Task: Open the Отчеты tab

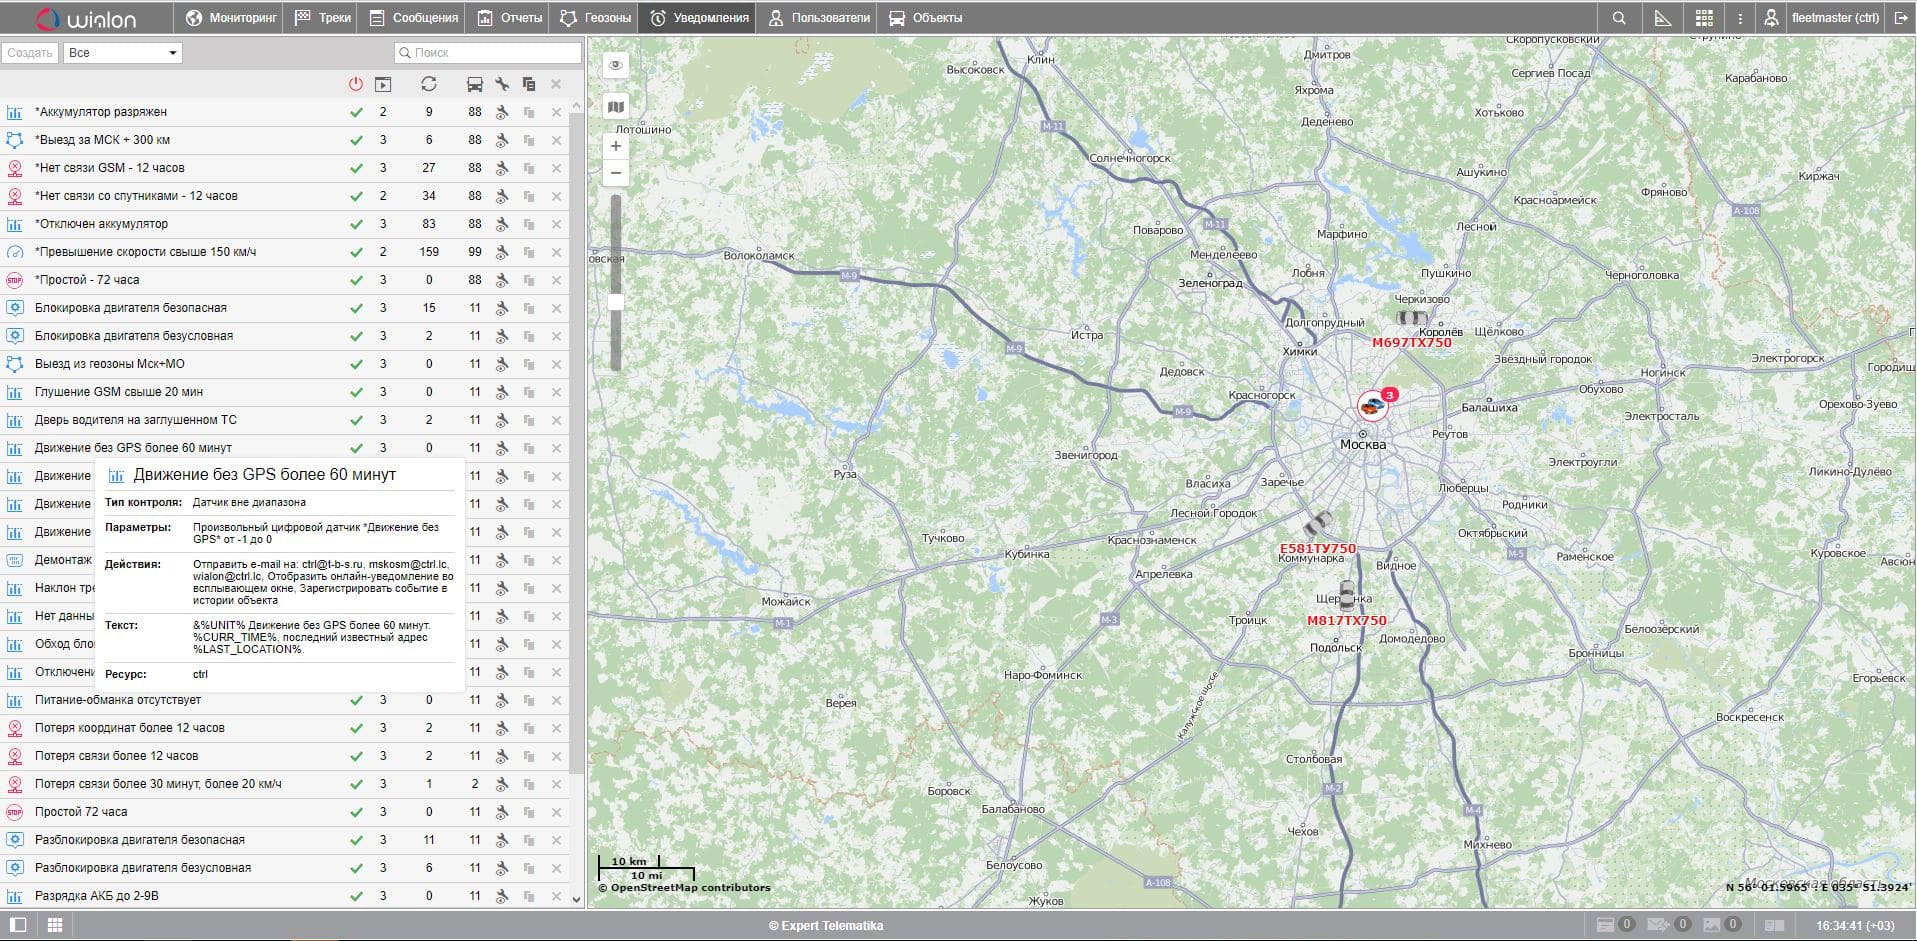Action: (x=510, y=18)
